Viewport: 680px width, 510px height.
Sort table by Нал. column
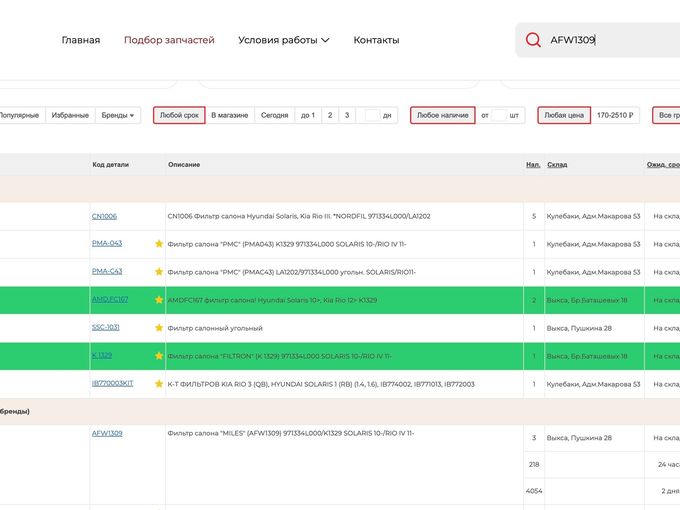point(533,165)
